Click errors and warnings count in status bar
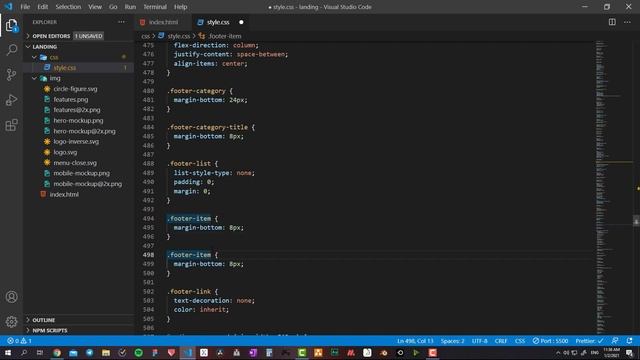The image size is (640, 360). tap(19, 341)
